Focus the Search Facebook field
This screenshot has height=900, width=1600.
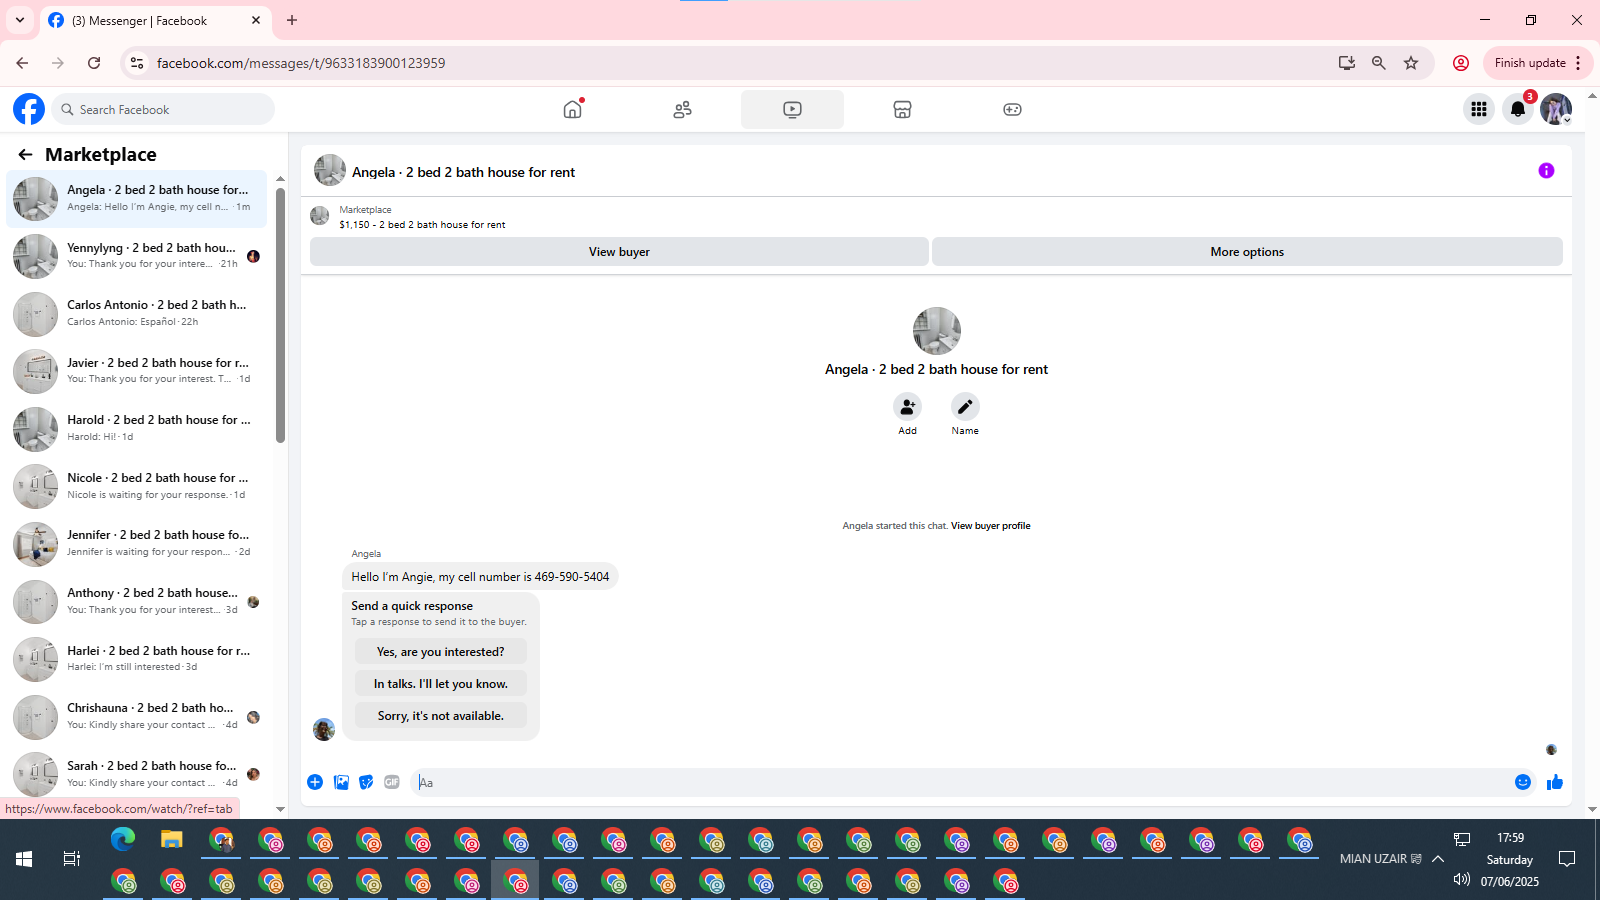coord(163,109)
